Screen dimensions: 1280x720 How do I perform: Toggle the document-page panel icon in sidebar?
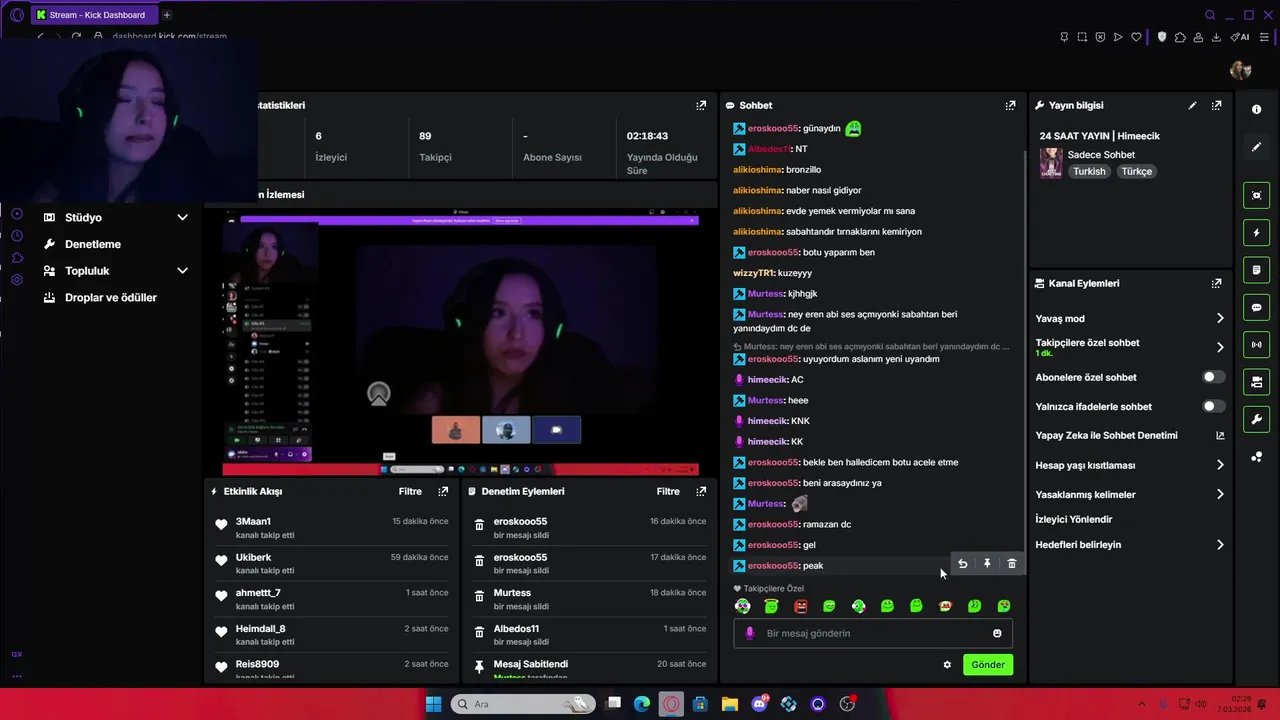(x=1257, y=270)
